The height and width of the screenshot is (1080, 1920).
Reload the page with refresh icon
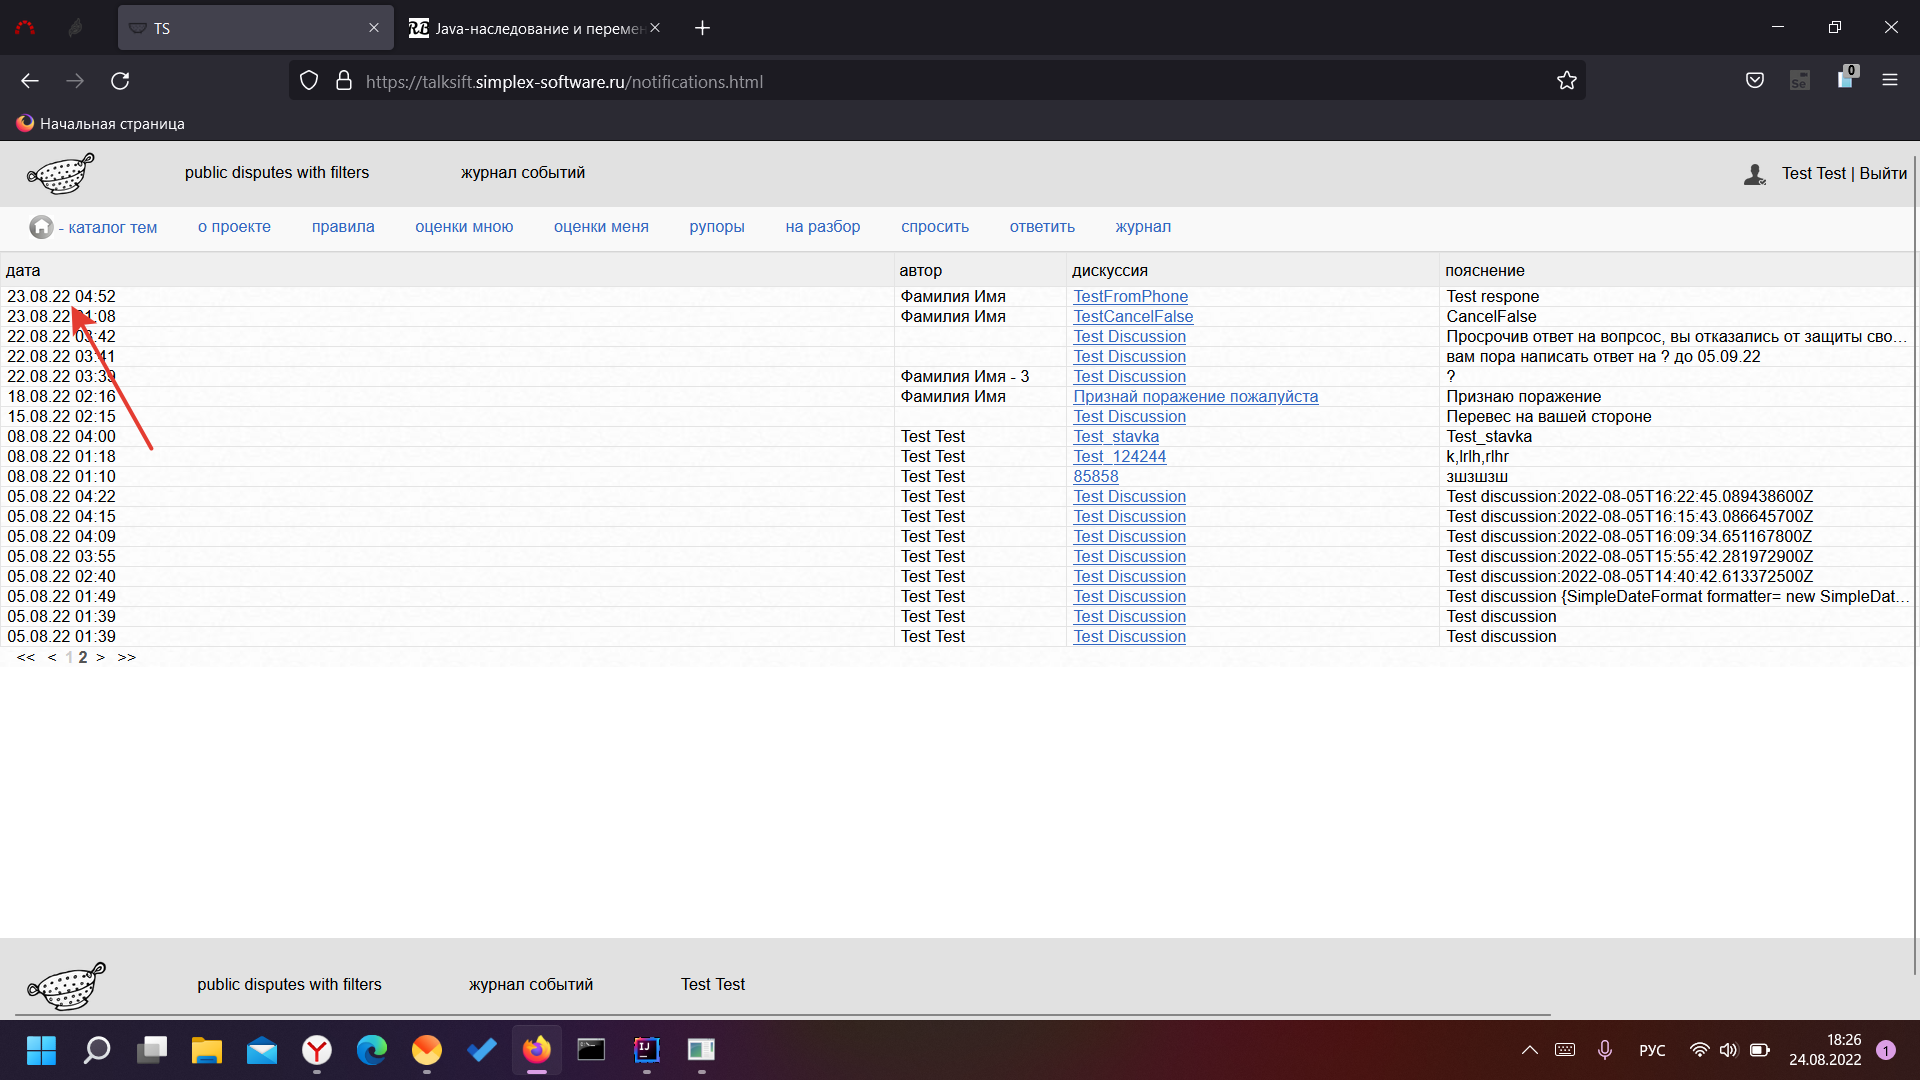coord(120,81)
